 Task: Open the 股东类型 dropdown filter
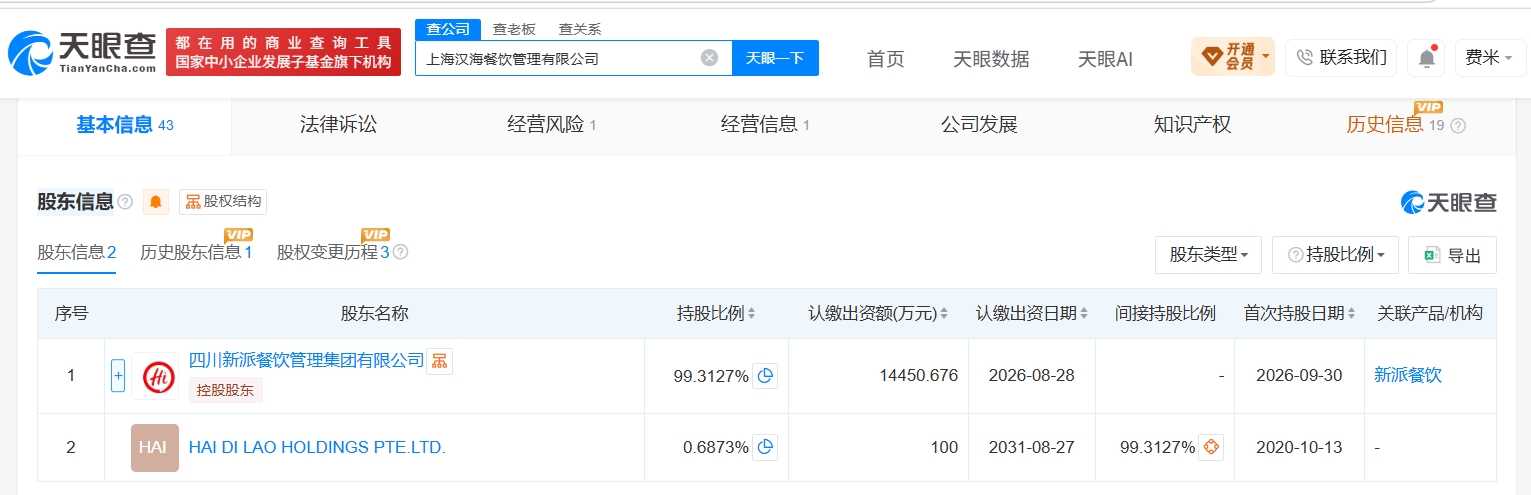pos(1208,255)
